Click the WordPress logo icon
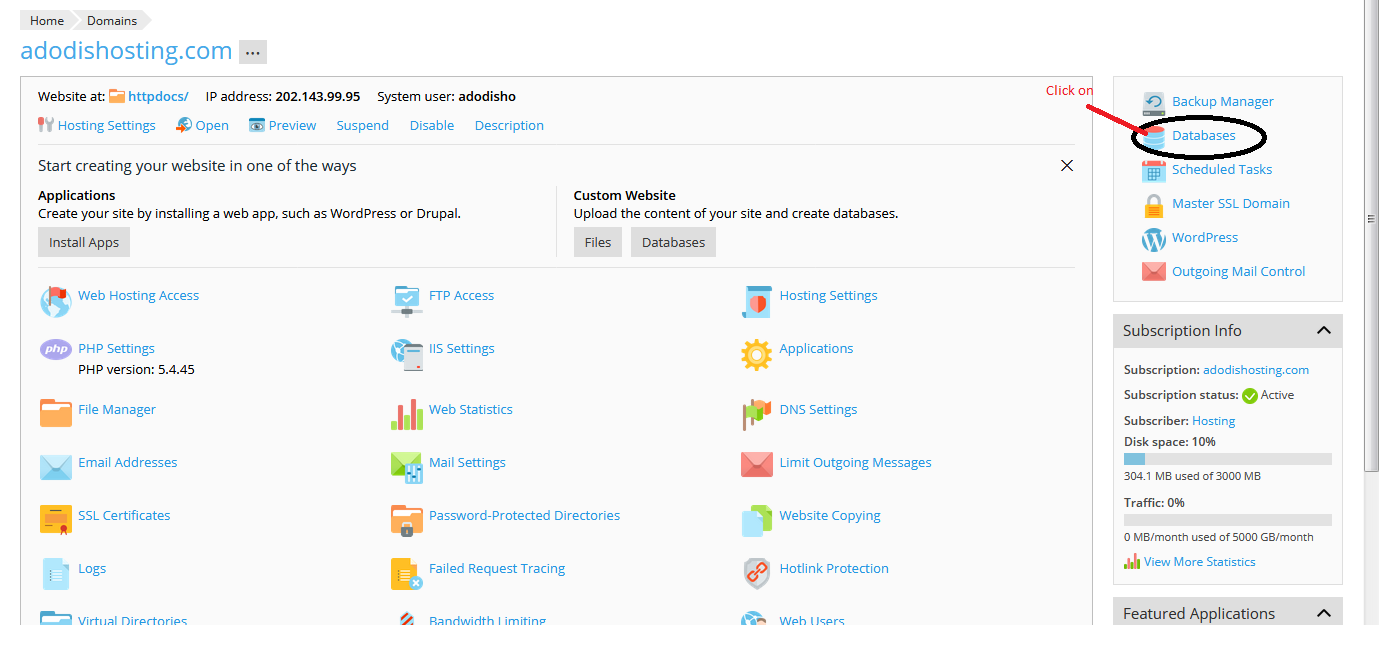 (1153, 239)
